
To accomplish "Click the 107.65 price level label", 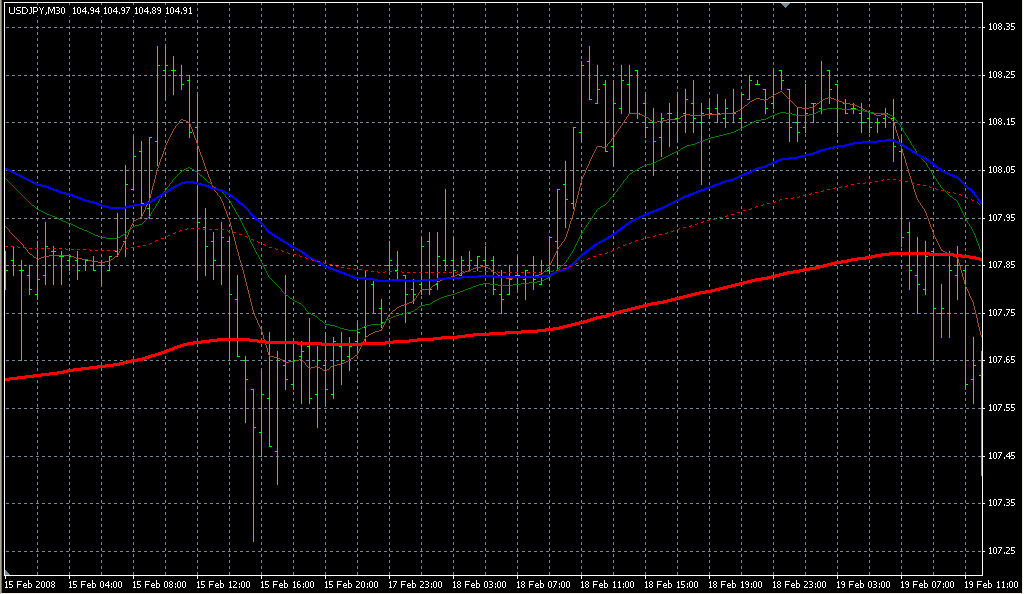I will pos(1001,360).
